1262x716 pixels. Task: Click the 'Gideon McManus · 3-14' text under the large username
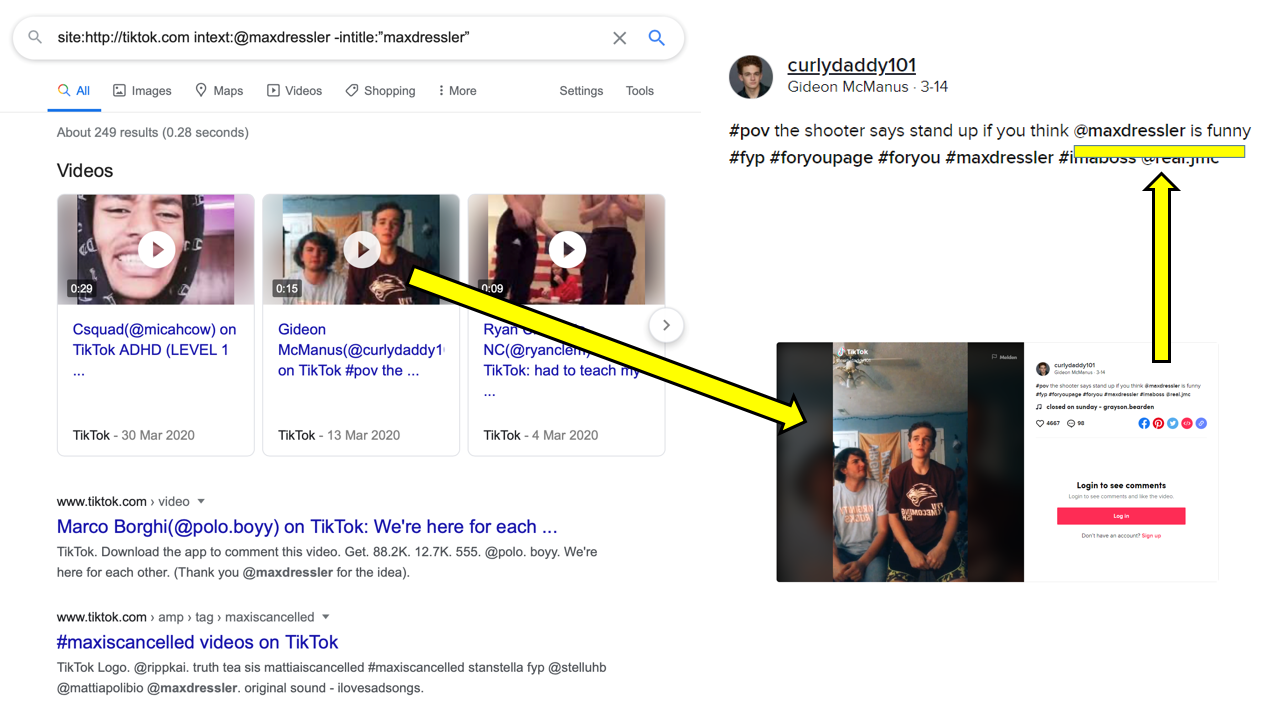click(868, 87)
